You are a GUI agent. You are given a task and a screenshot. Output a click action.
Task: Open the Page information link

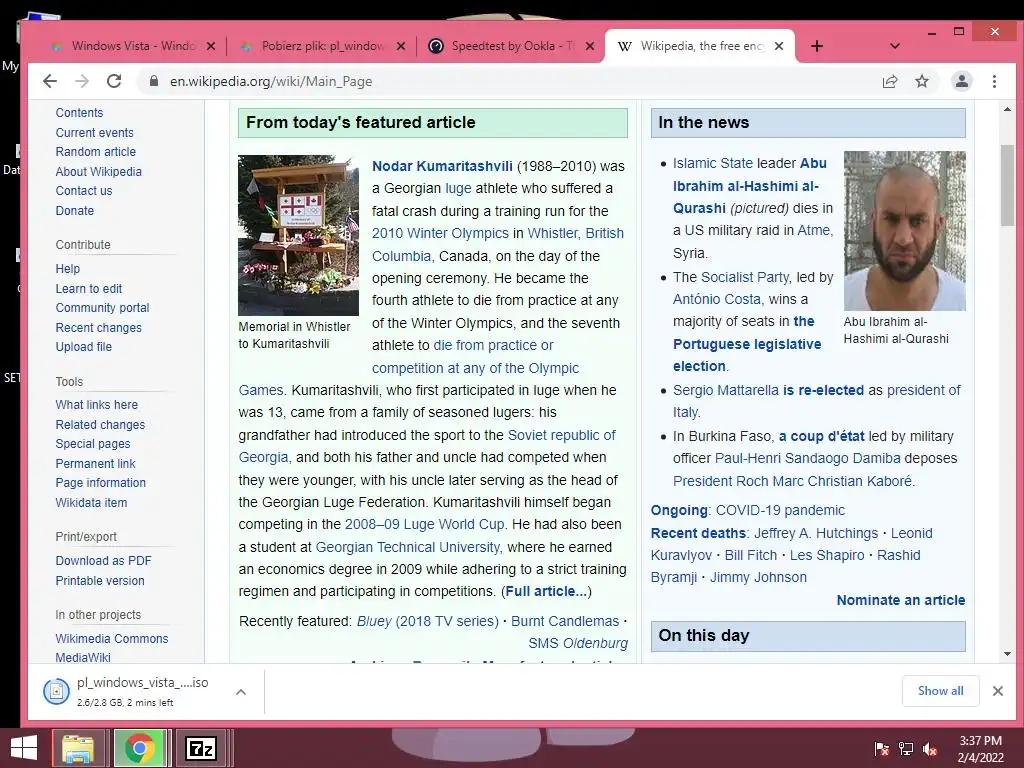coord(101,483)
